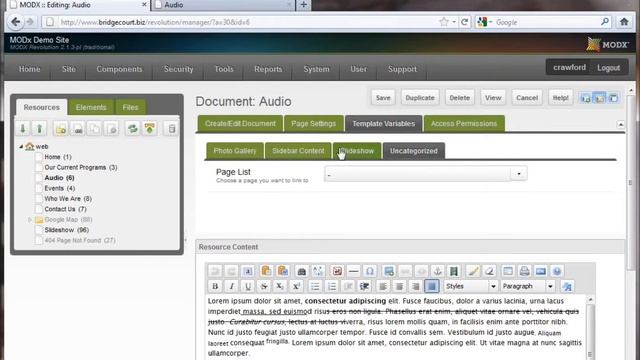Open the System menu
Viewport: 640px width, 360px height.
(316, 69)
